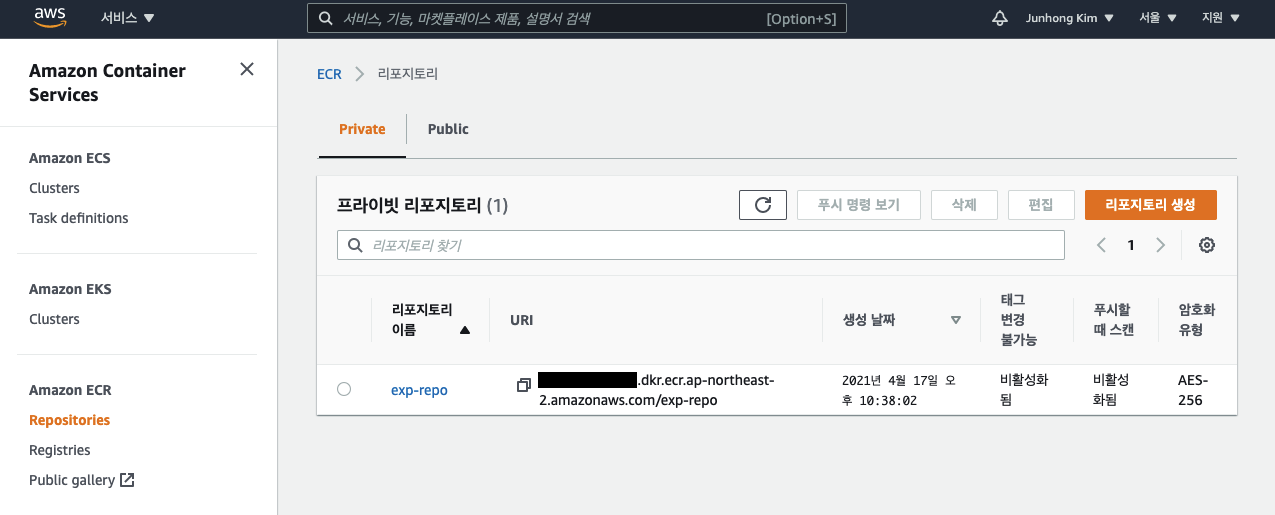Click the AWS logo home icon
Viewport: 1275px width, 515px height.
click(x=50, y=17)
